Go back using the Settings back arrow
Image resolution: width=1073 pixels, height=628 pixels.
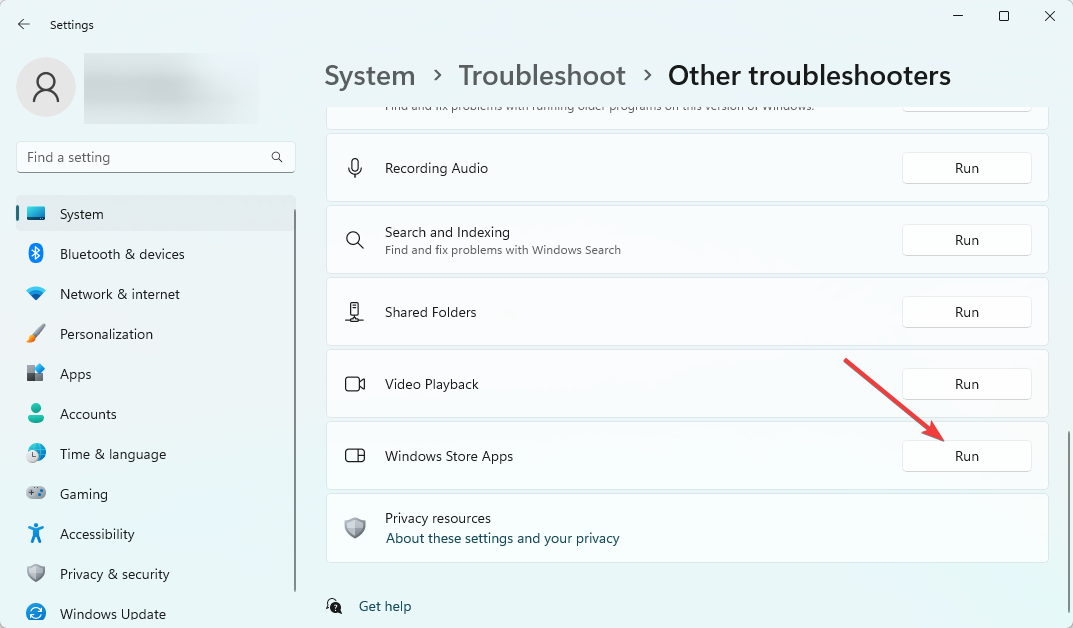[x=24, y=25]
